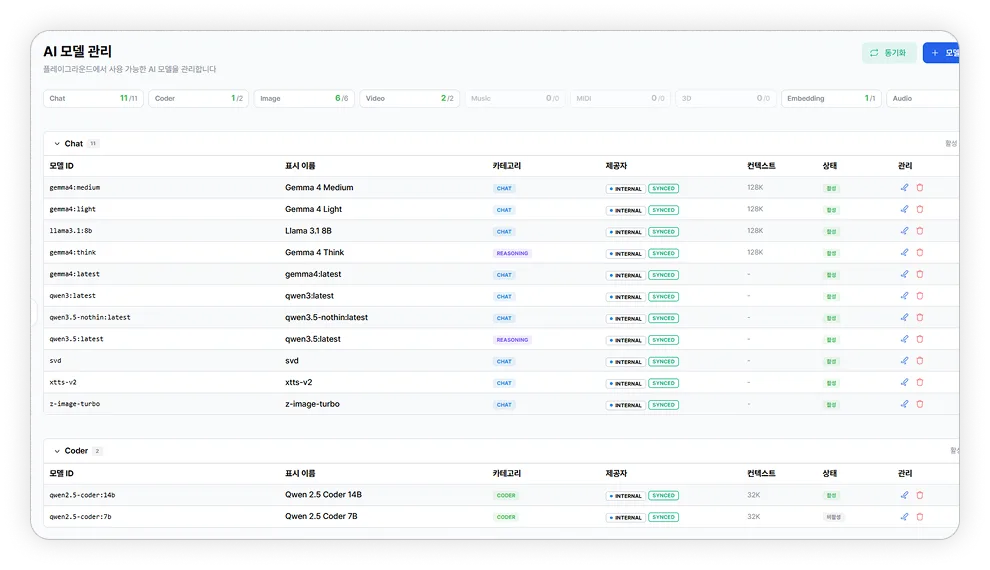Edit the xtts-v2 model
This screenshot has width=990, height=570.
904,382
